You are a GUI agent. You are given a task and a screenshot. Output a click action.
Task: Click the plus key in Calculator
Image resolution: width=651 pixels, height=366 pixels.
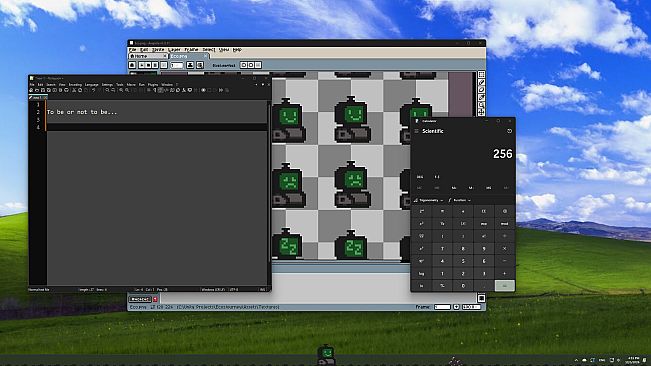(504, 273)
